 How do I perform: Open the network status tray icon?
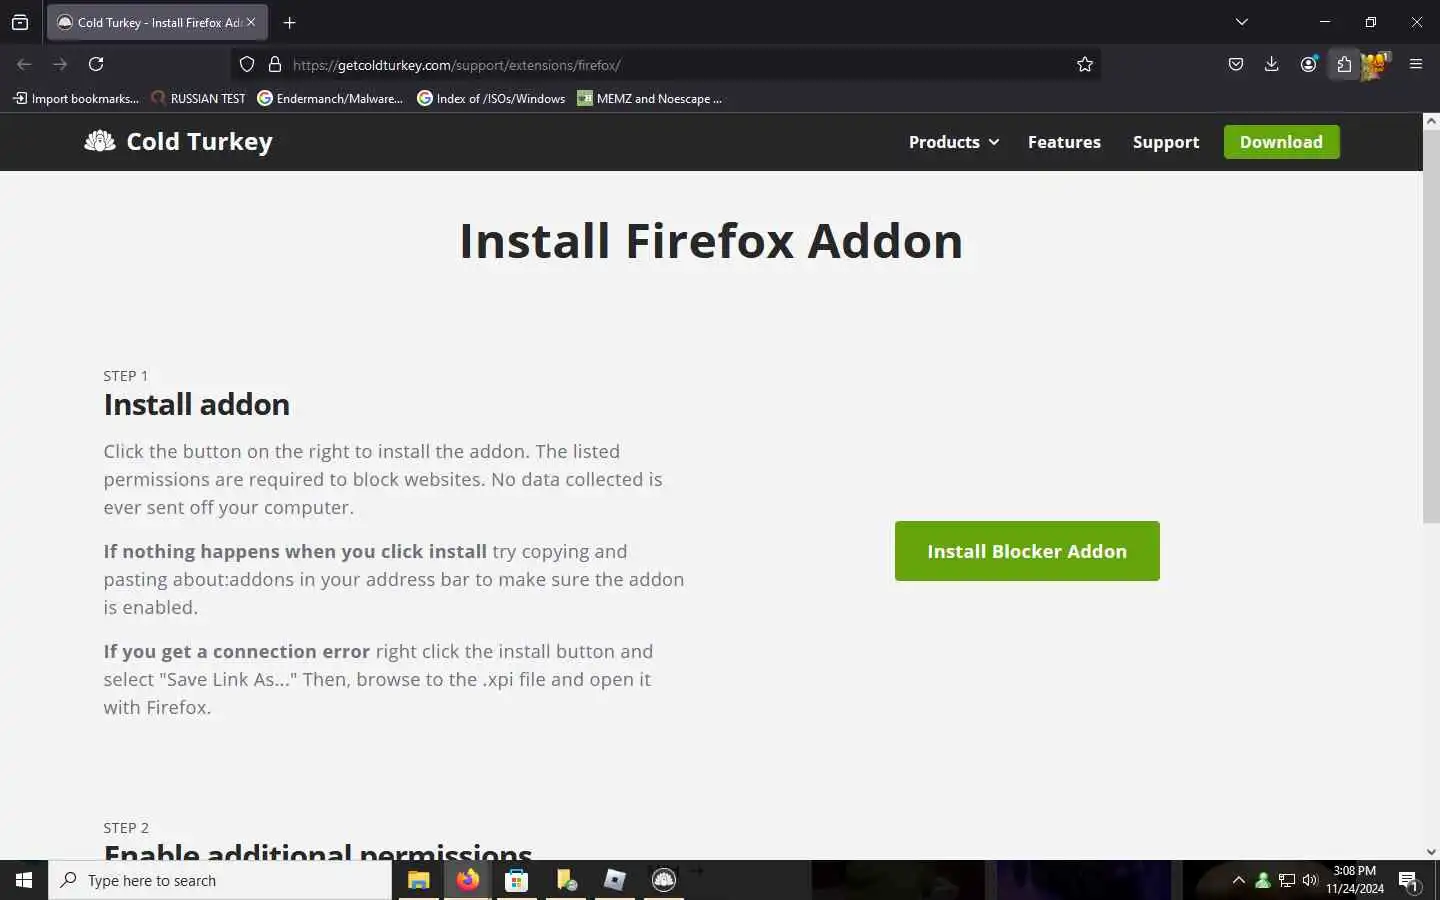1287,880
